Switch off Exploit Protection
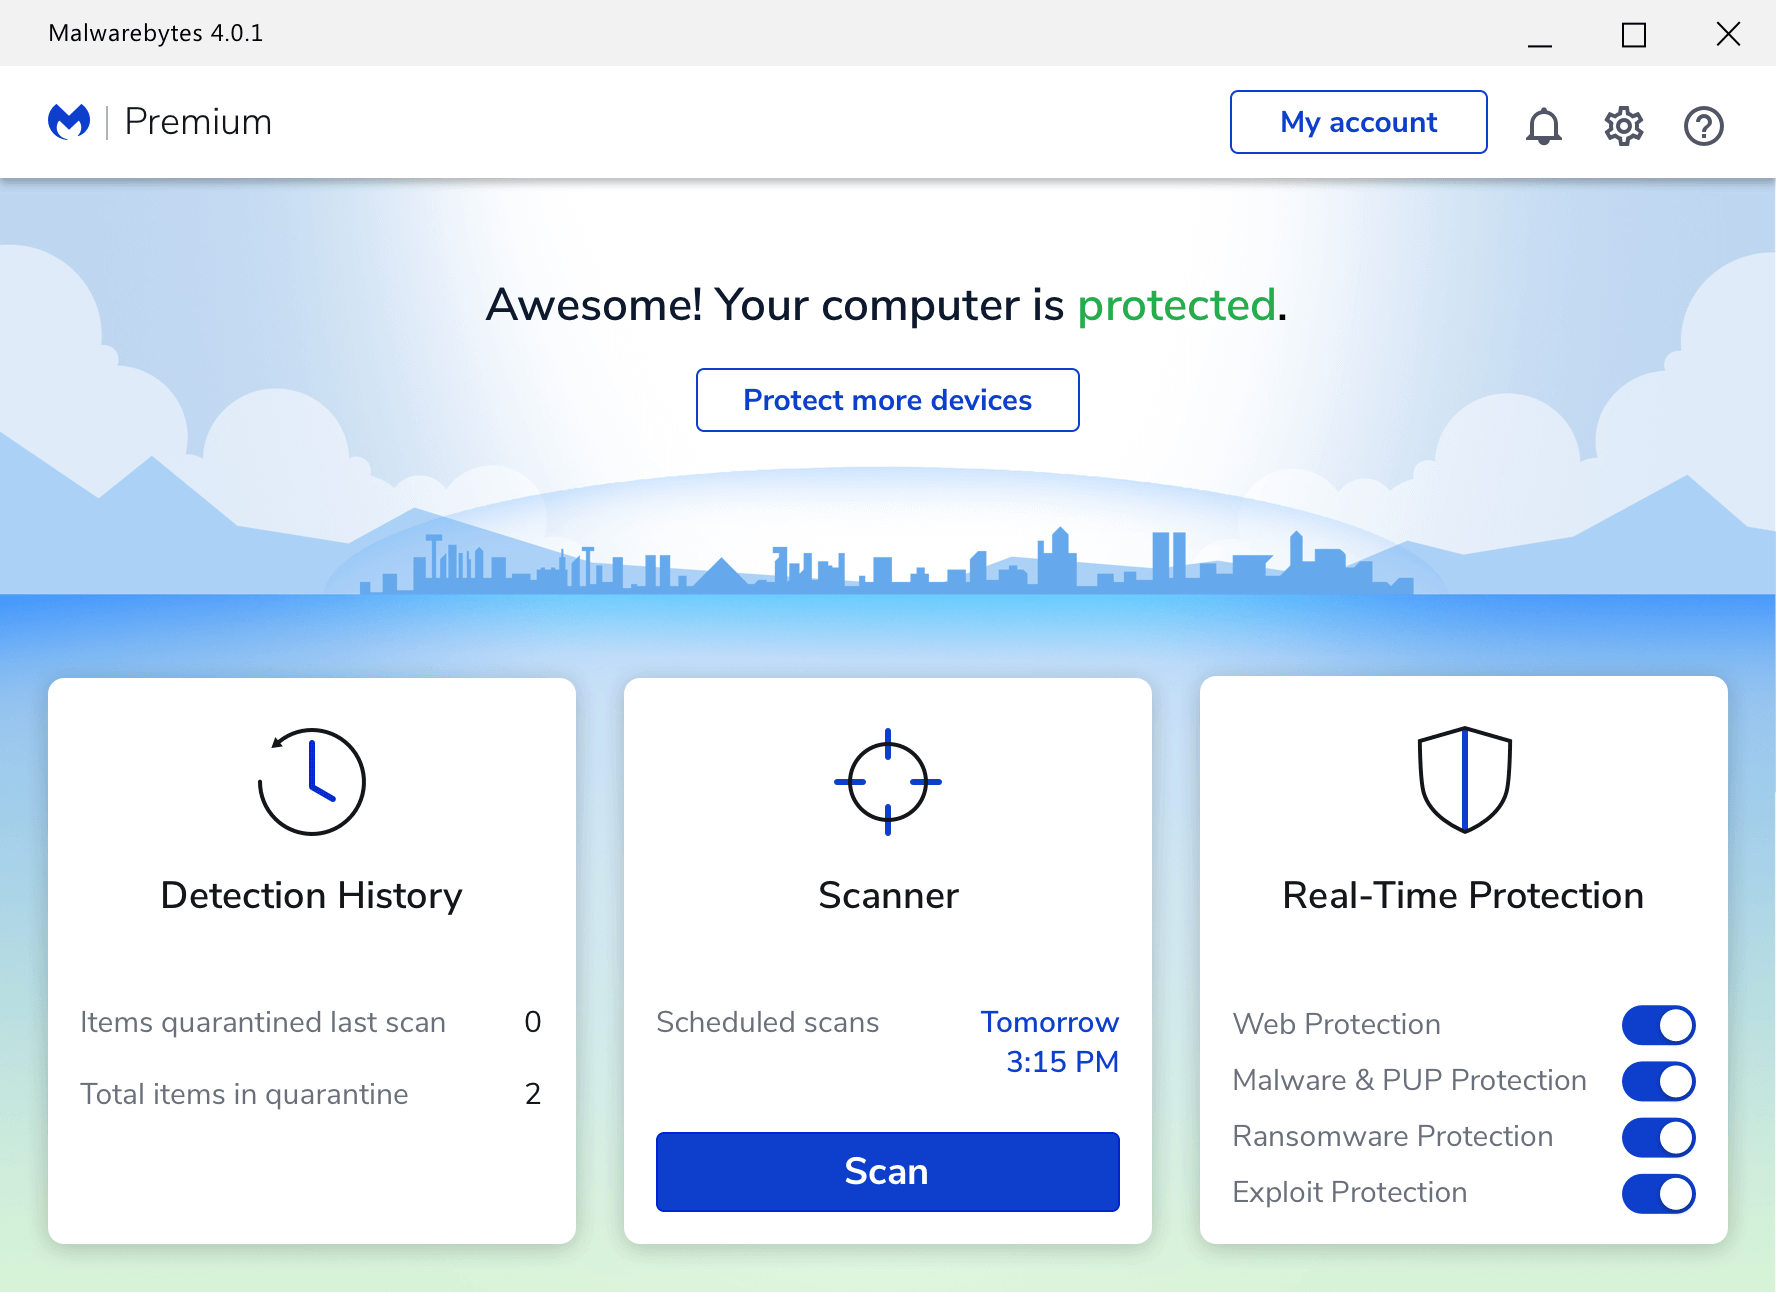Screen dimensions: 1776x1292 tap(1659, 1193)
